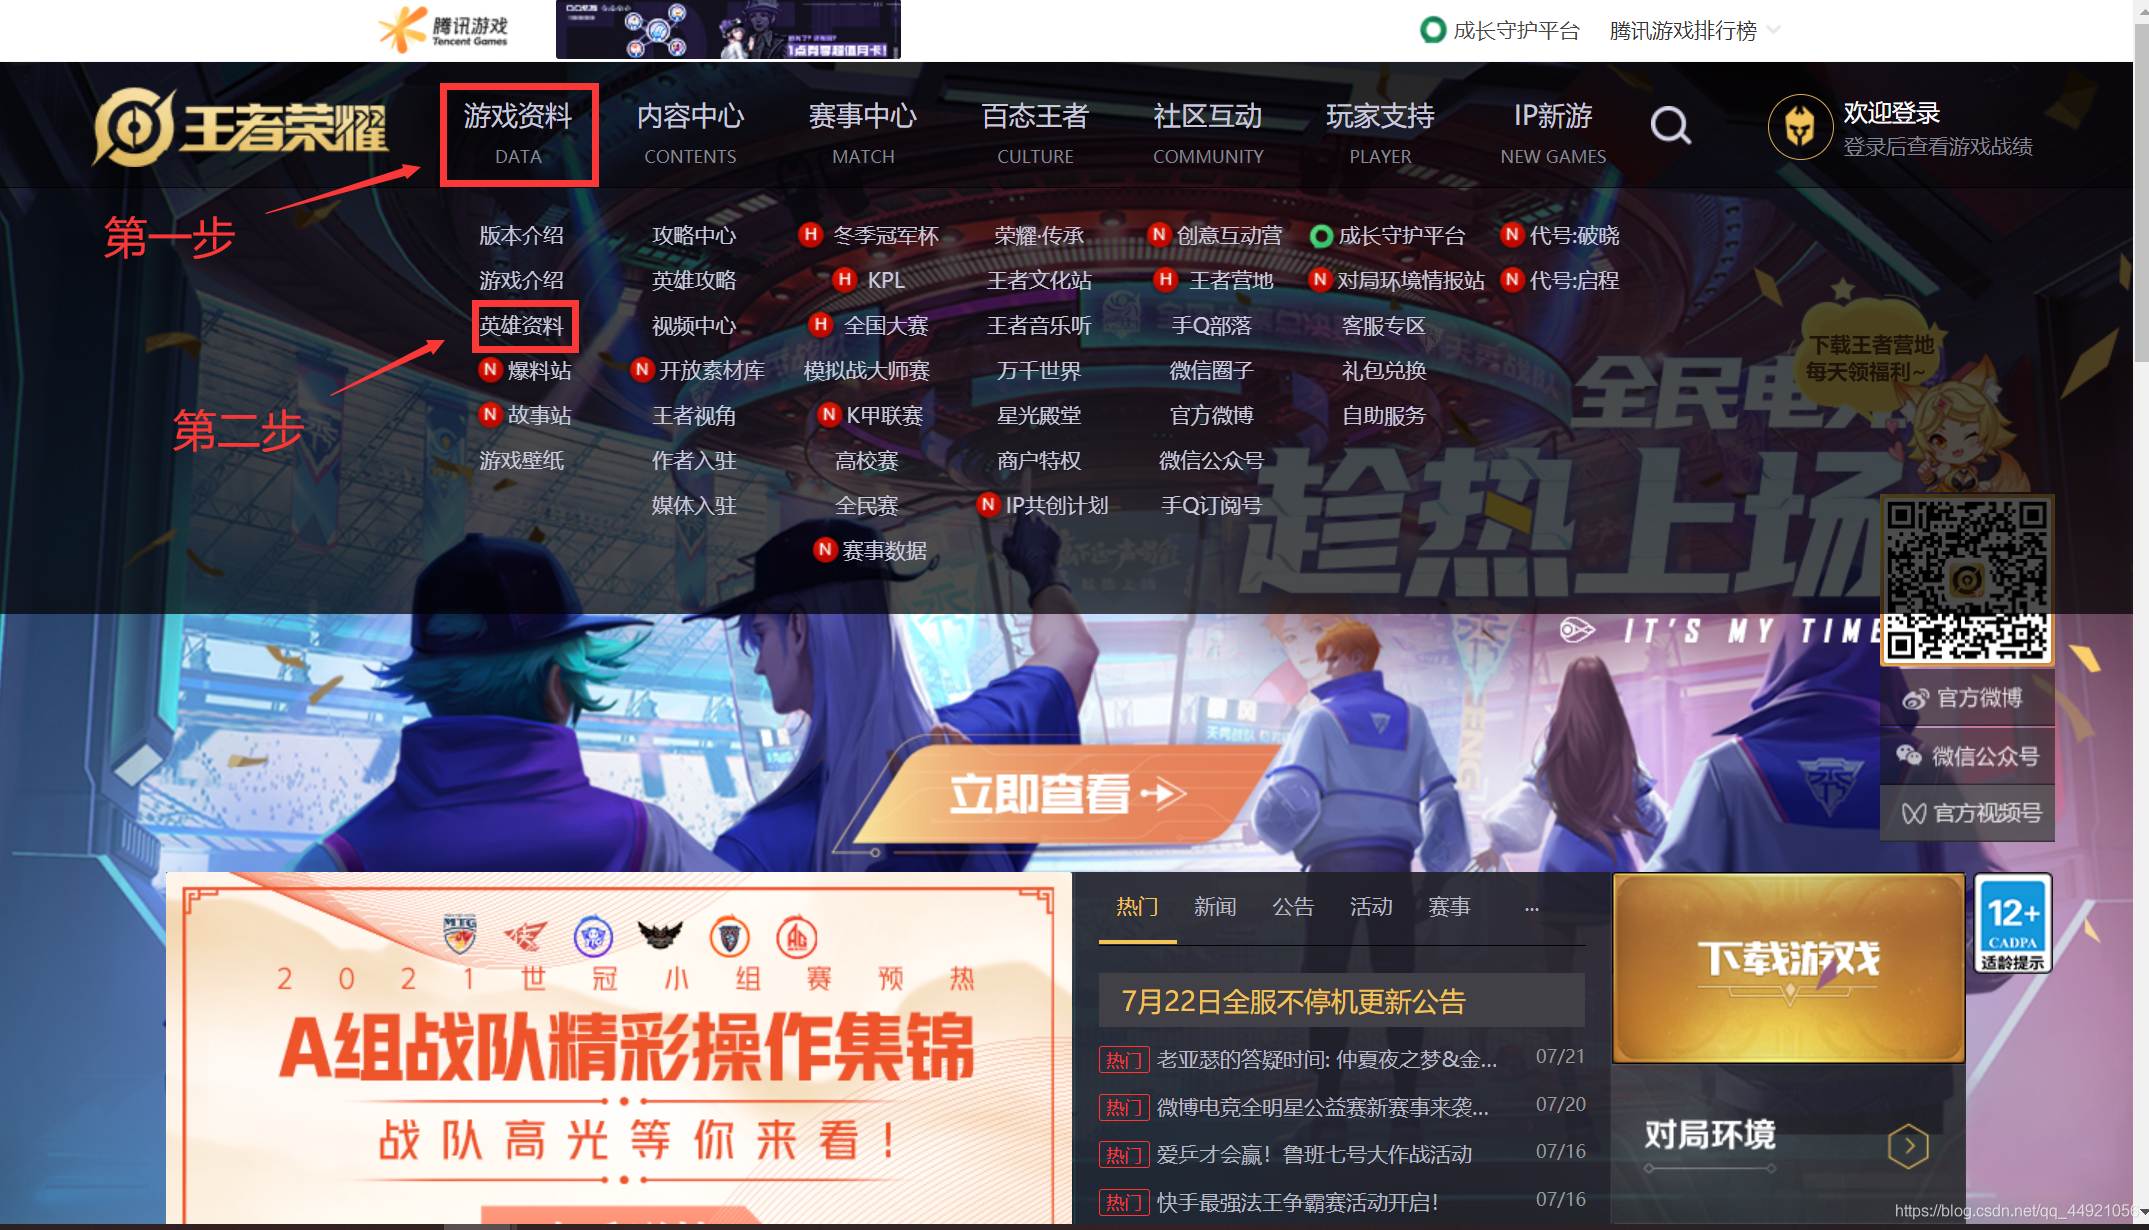2149x1230 pixels.
Task: Switch to the 赛事 news tab
Action: coord(1449,908)
